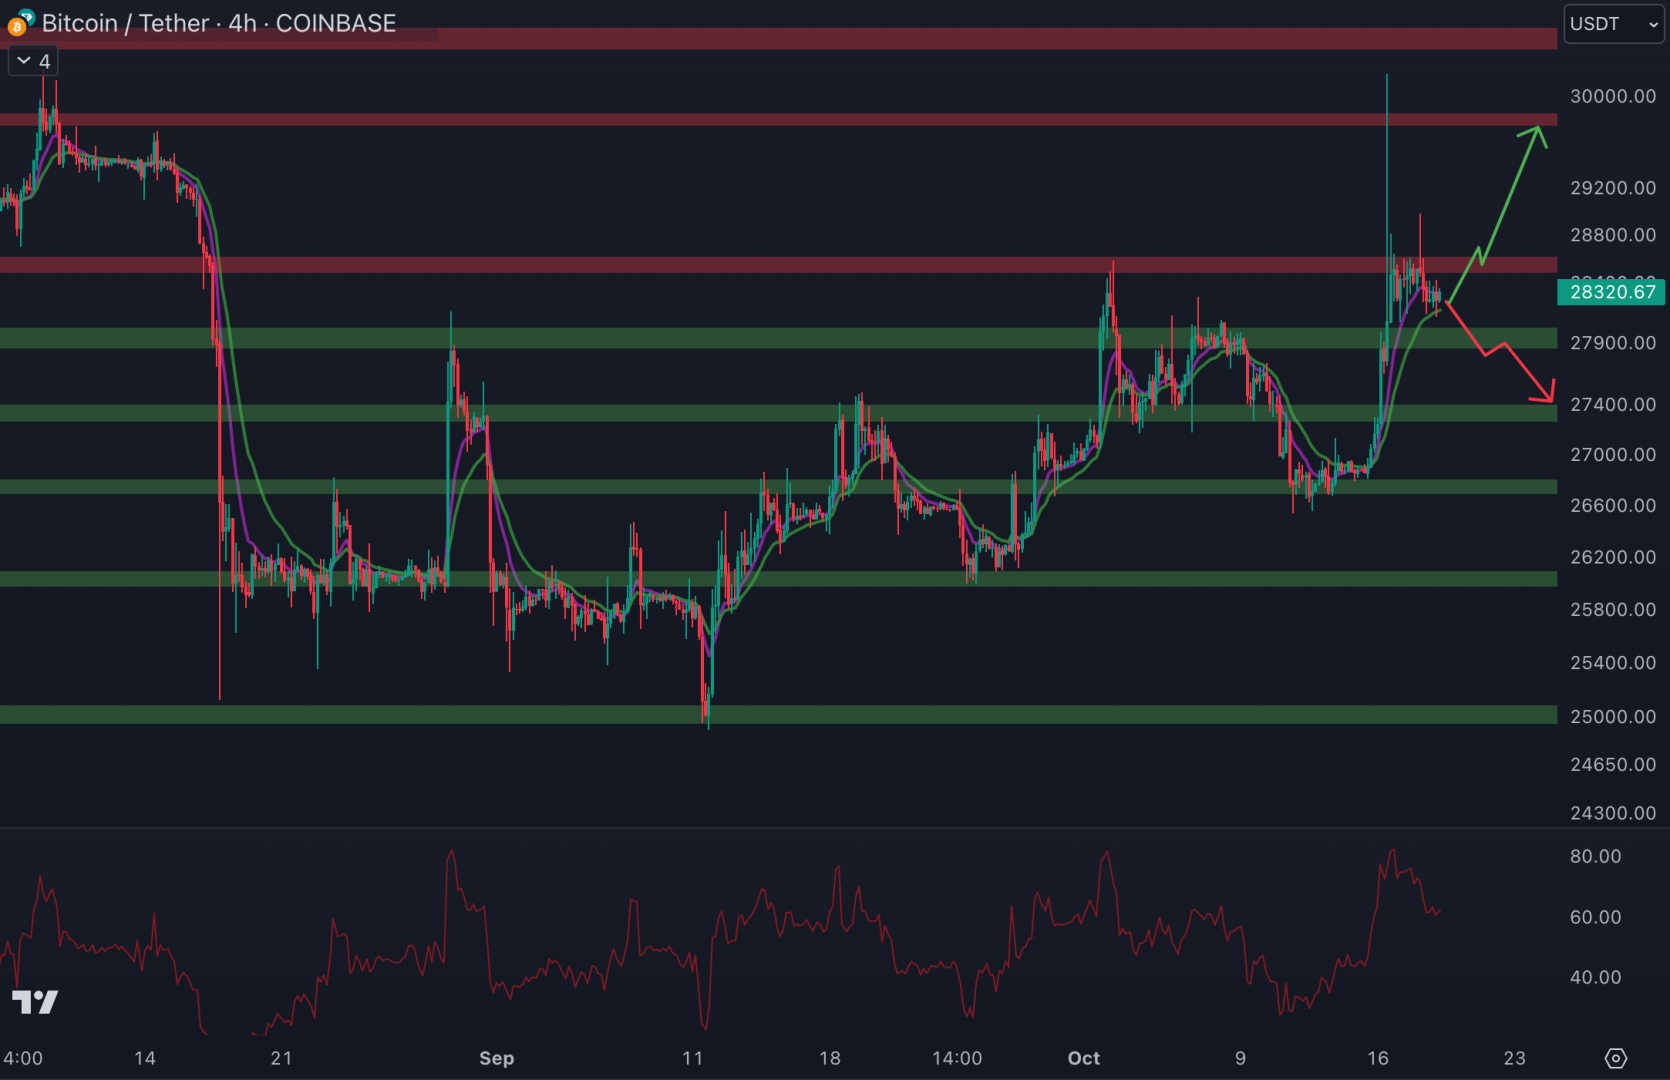Click the Sep label on time axis

click(496, 1058)
